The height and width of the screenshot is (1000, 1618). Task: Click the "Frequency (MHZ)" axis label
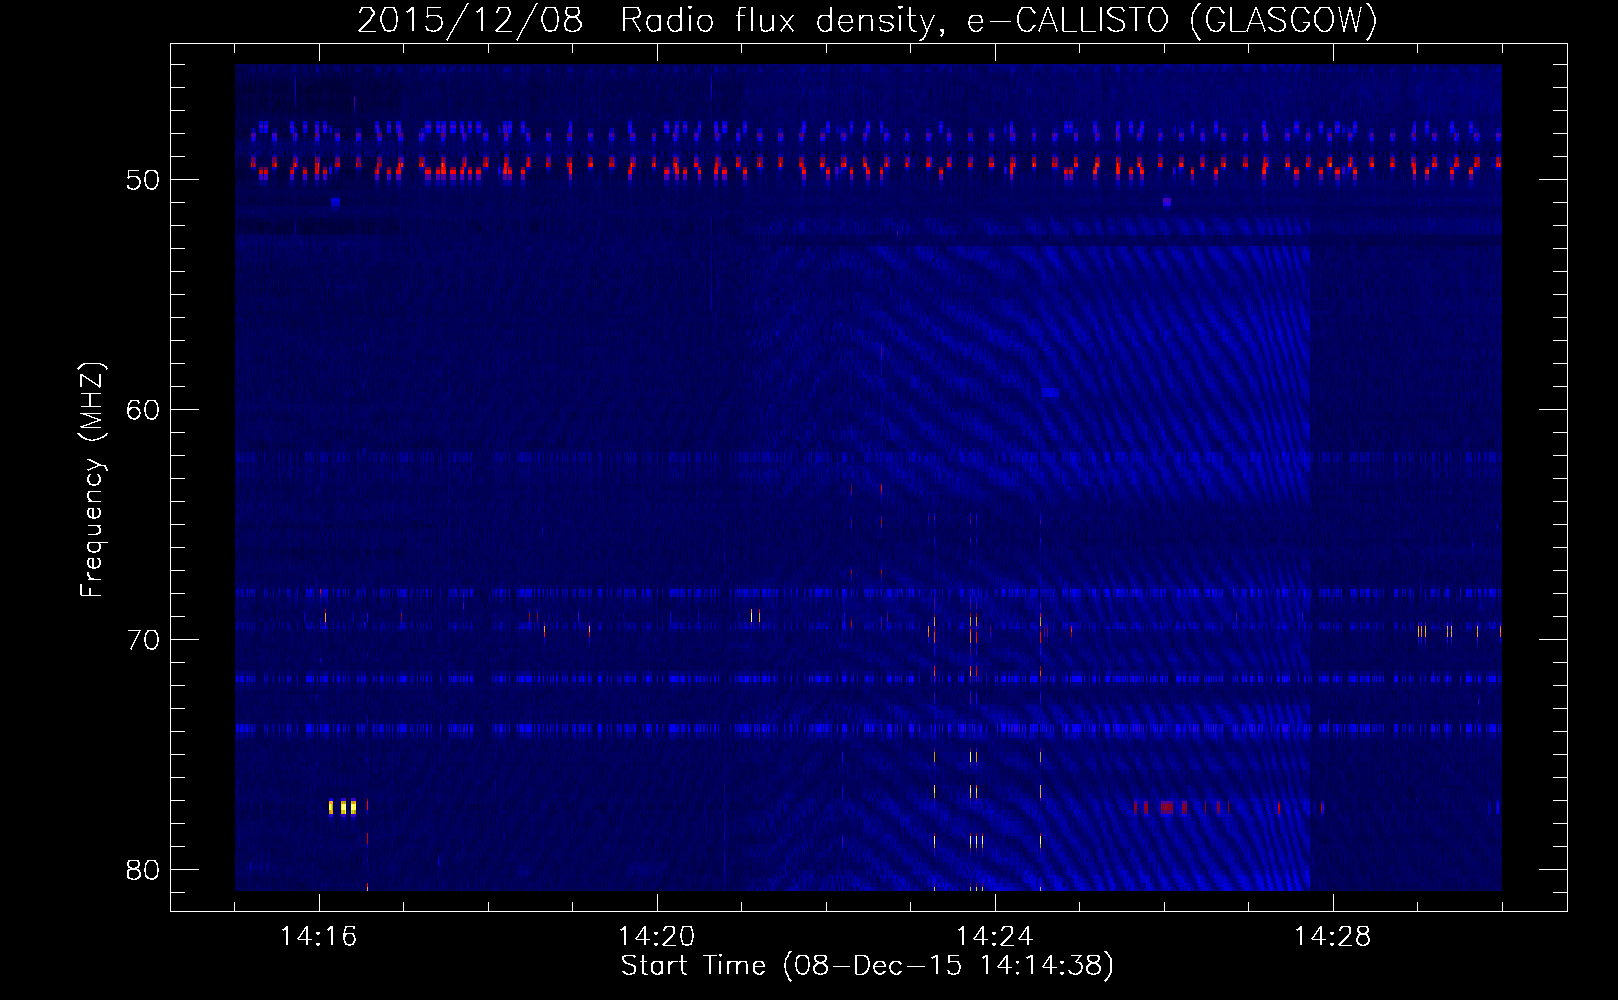tap(91, 480)
